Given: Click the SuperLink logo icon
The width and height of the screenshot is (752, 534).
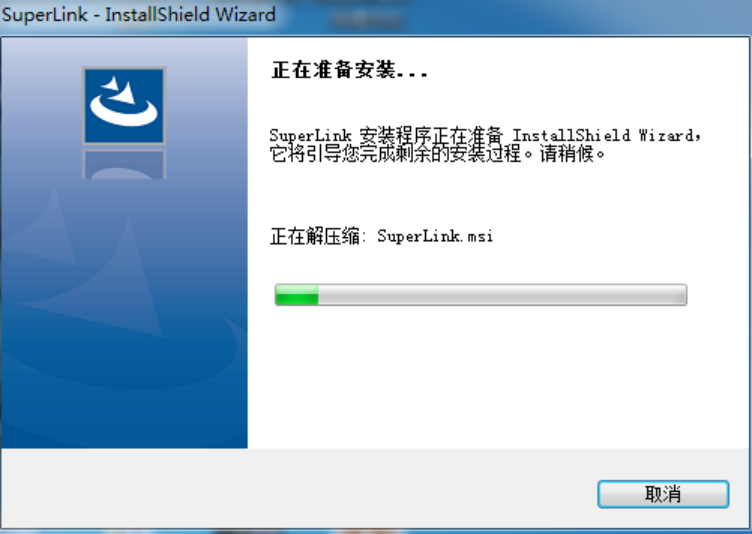Looking at the screenshot, I should tap(124, 106).
